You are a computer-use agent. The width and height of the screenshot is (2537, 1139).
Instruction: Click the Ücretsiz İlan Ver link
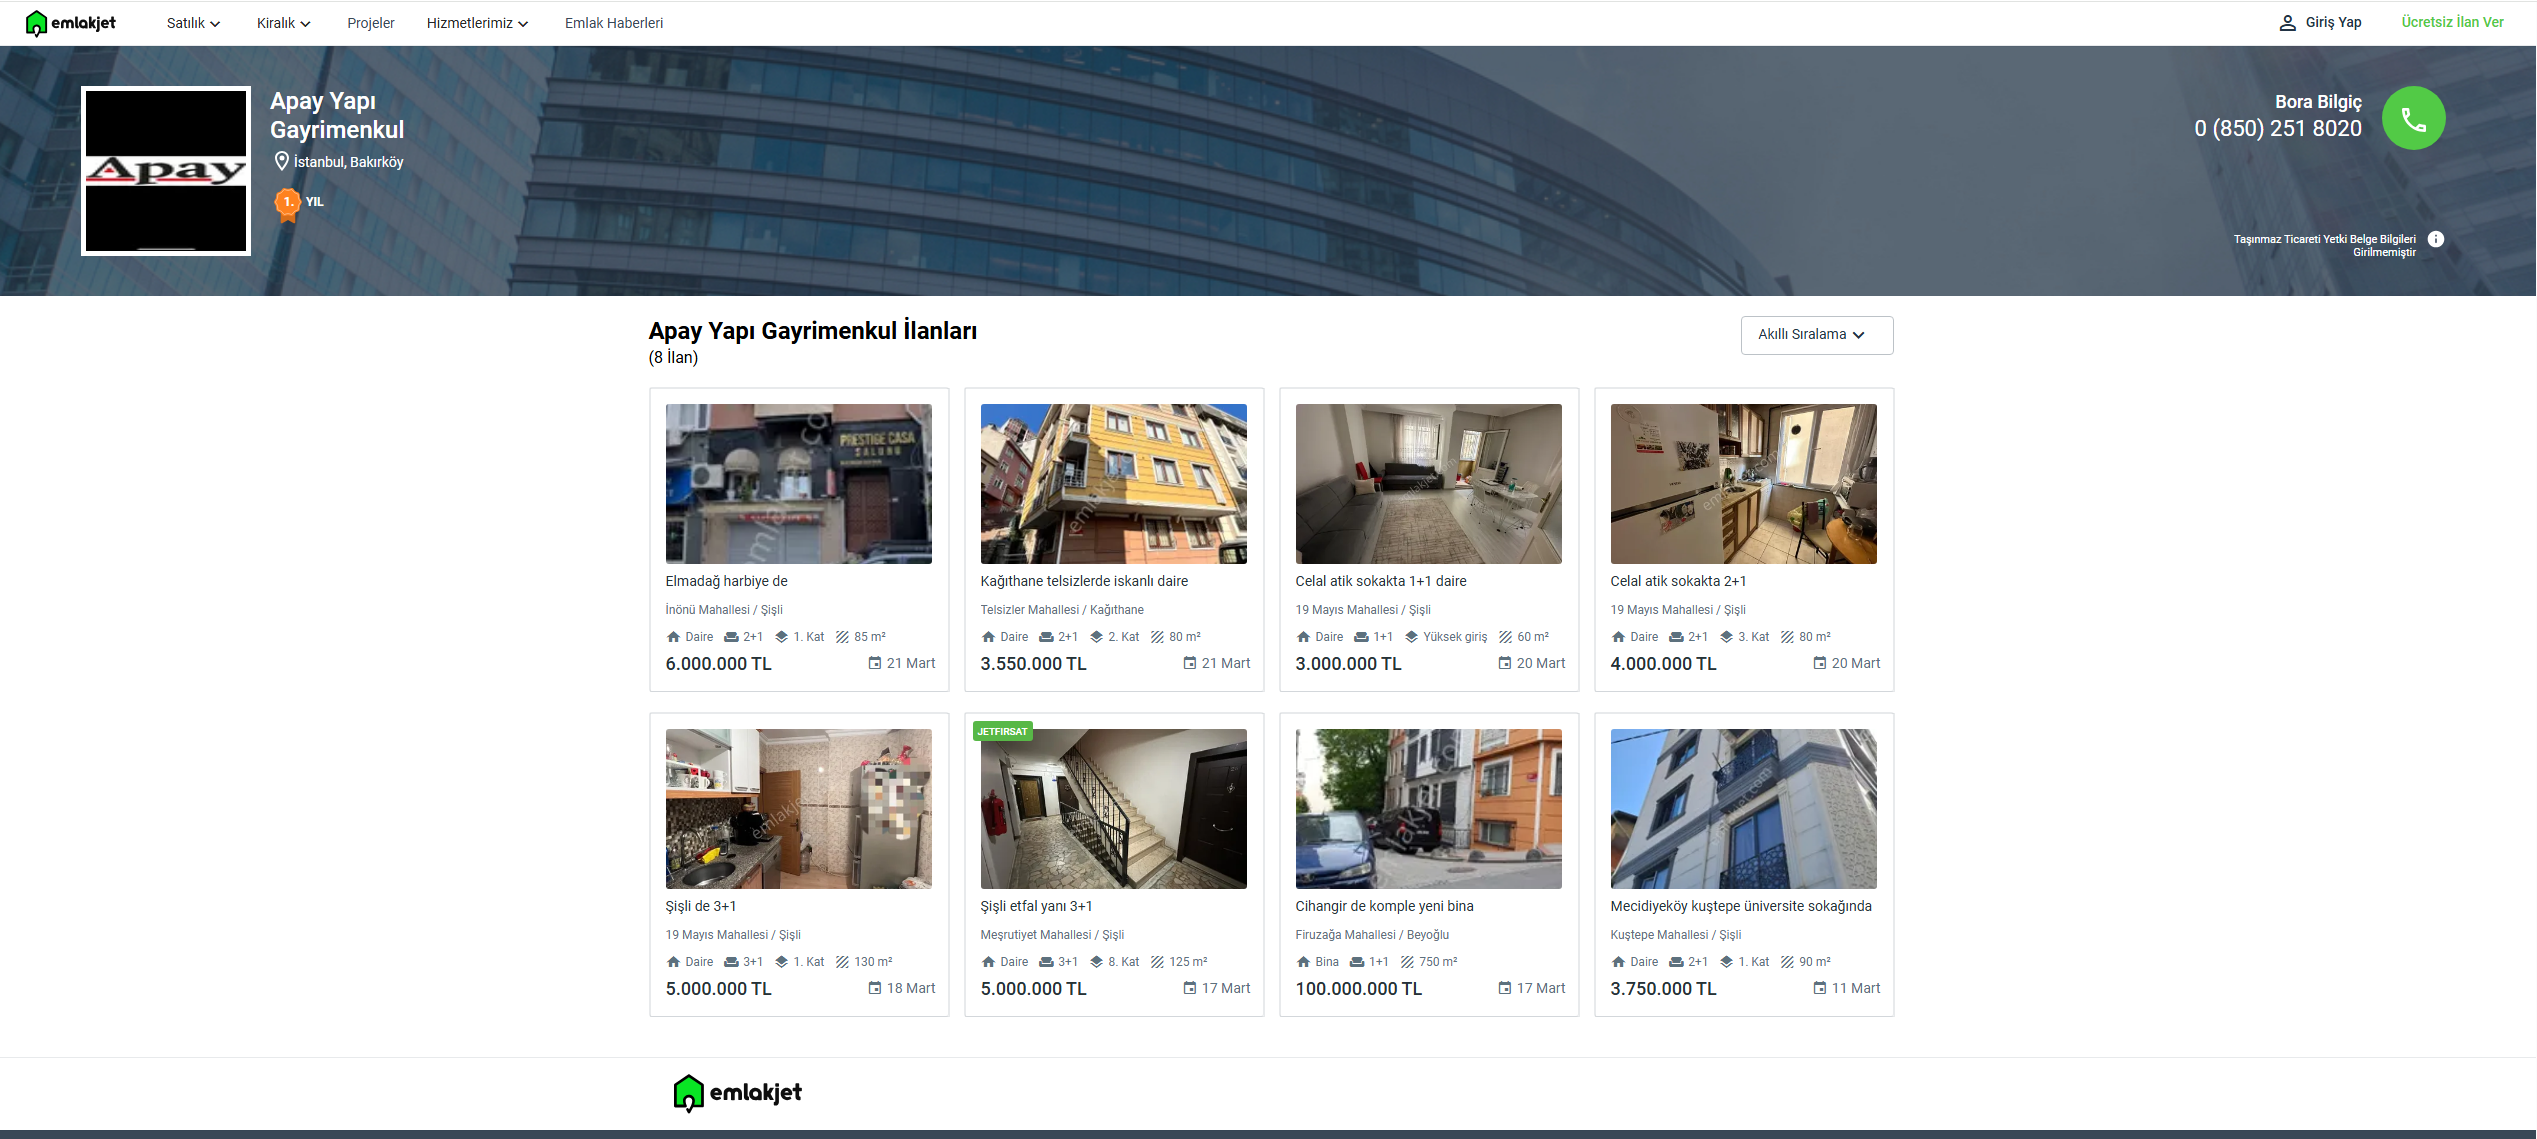pyautogui.click(x=2452, y=23)
